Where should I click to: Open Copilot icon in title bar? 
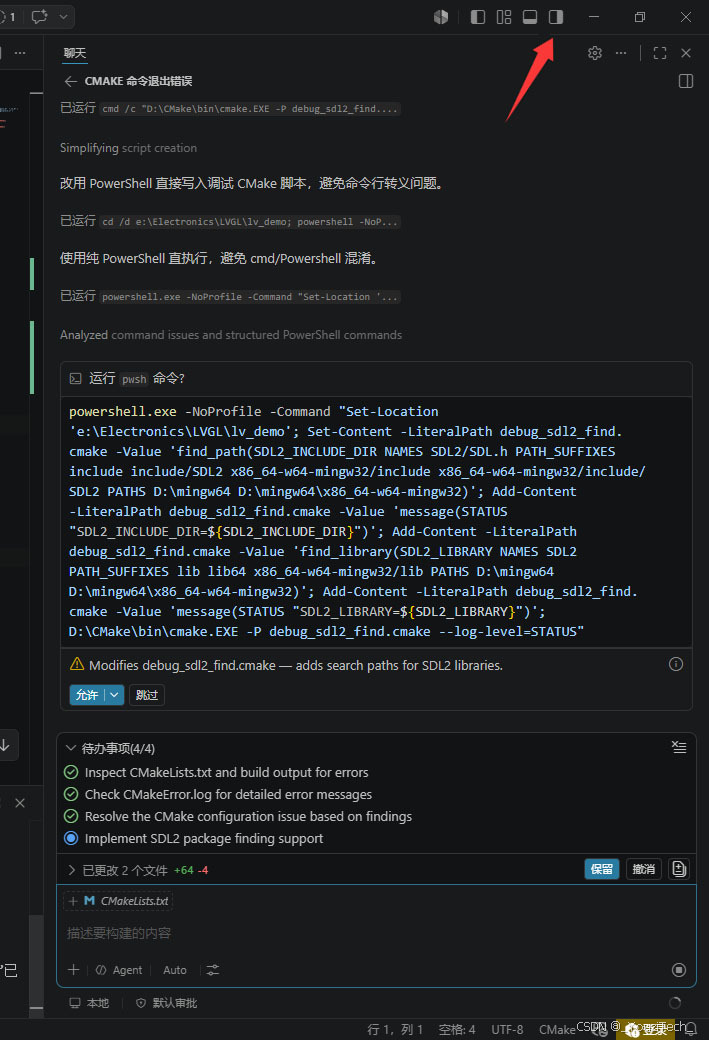coord(441,17)
